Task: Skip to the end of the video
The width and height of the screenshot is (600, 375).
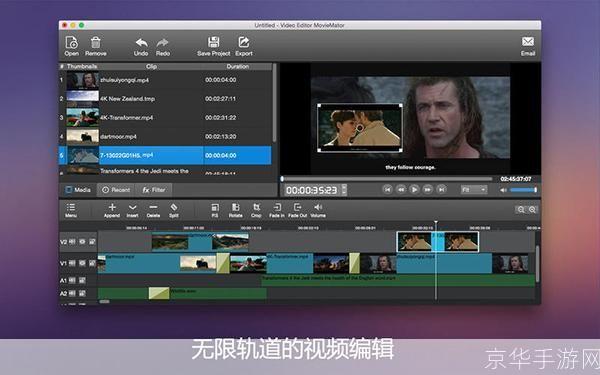Action: [441, 189]
